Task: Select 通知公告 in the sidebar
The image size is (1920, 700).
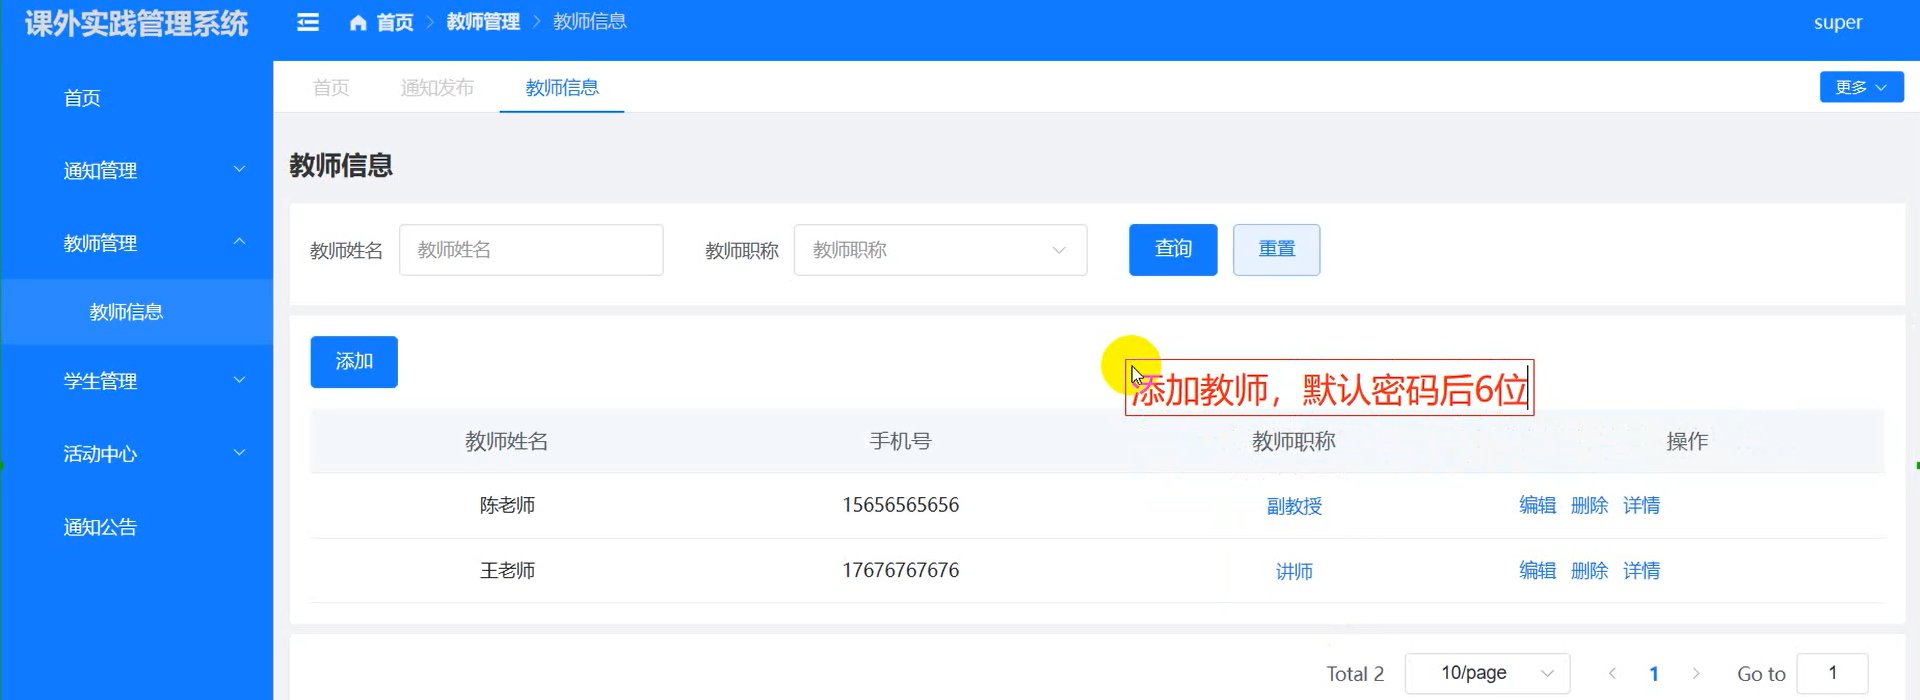Action: pyautogui.click(x=100, y=527)
